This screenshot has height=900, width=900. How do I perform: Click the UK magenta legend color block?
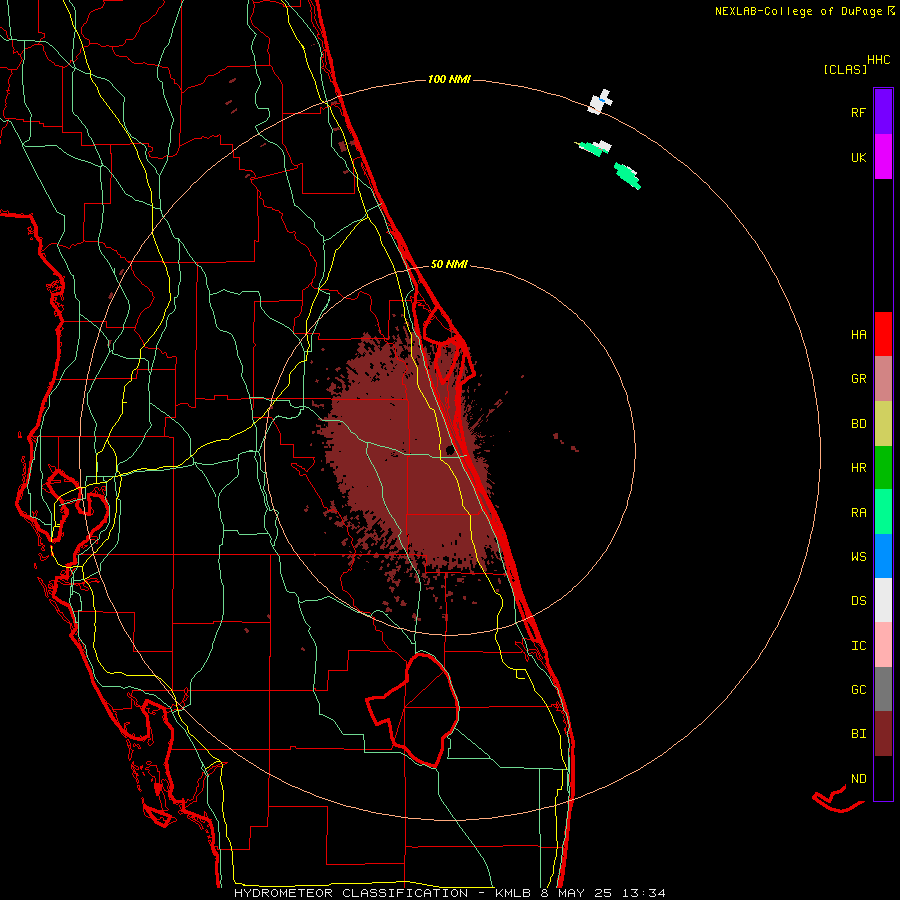[883, 157]
